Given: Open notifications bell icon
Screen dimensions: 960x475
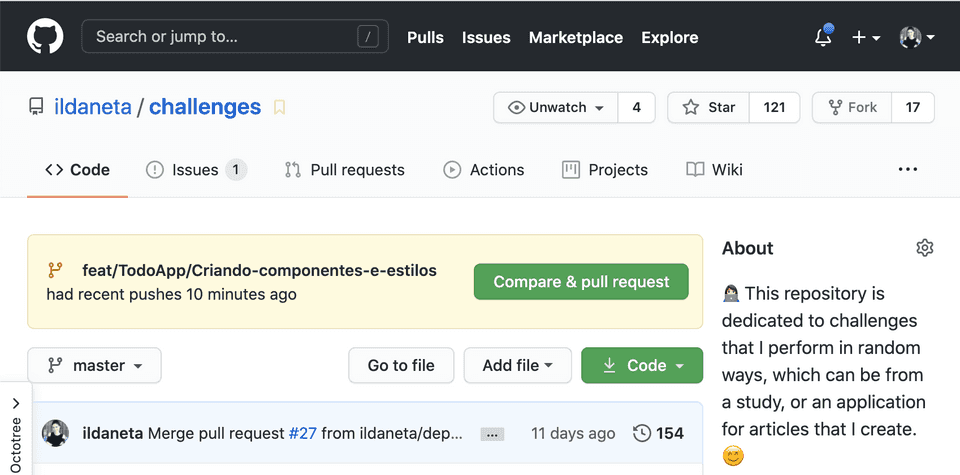Looking at the screenshot, I should click(x=823, y=37).
